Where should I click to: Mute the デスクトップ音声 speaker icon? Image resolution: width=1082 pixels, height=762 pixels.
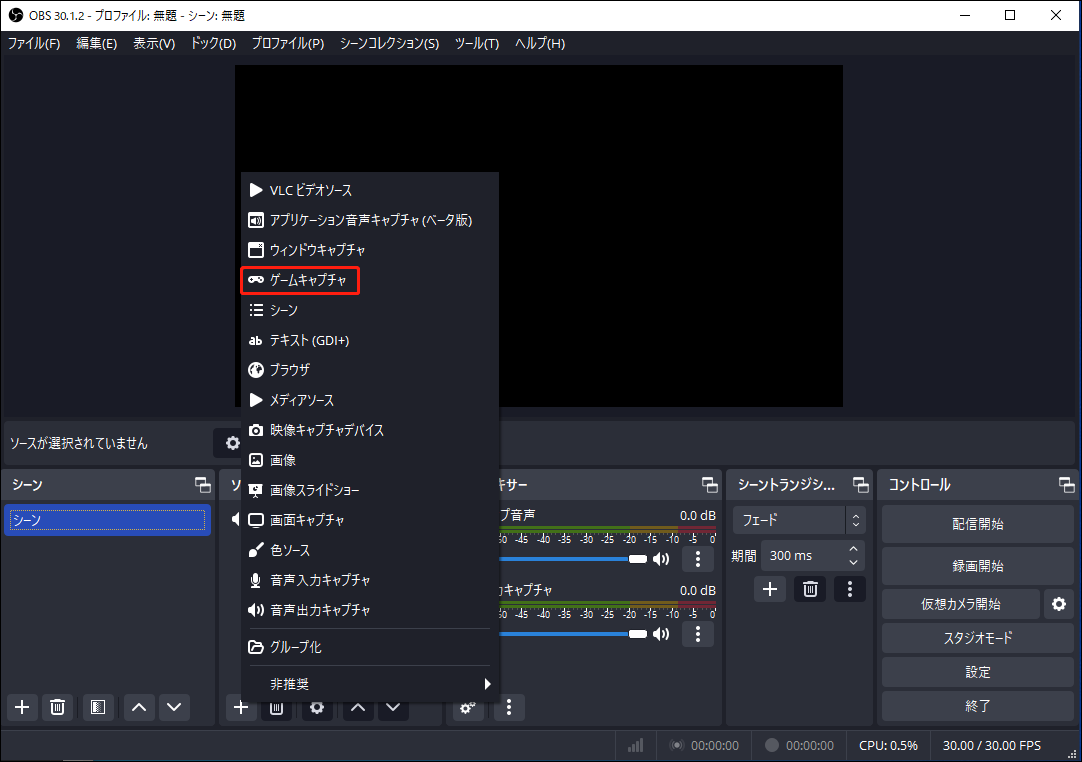(660, 559)
